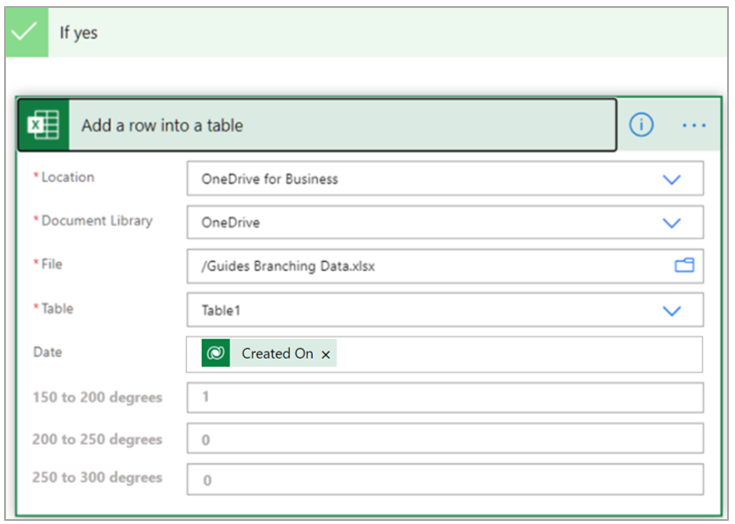735x524 pixels.
Task: Open the three-dot more options menu
Action: (693, 125)
